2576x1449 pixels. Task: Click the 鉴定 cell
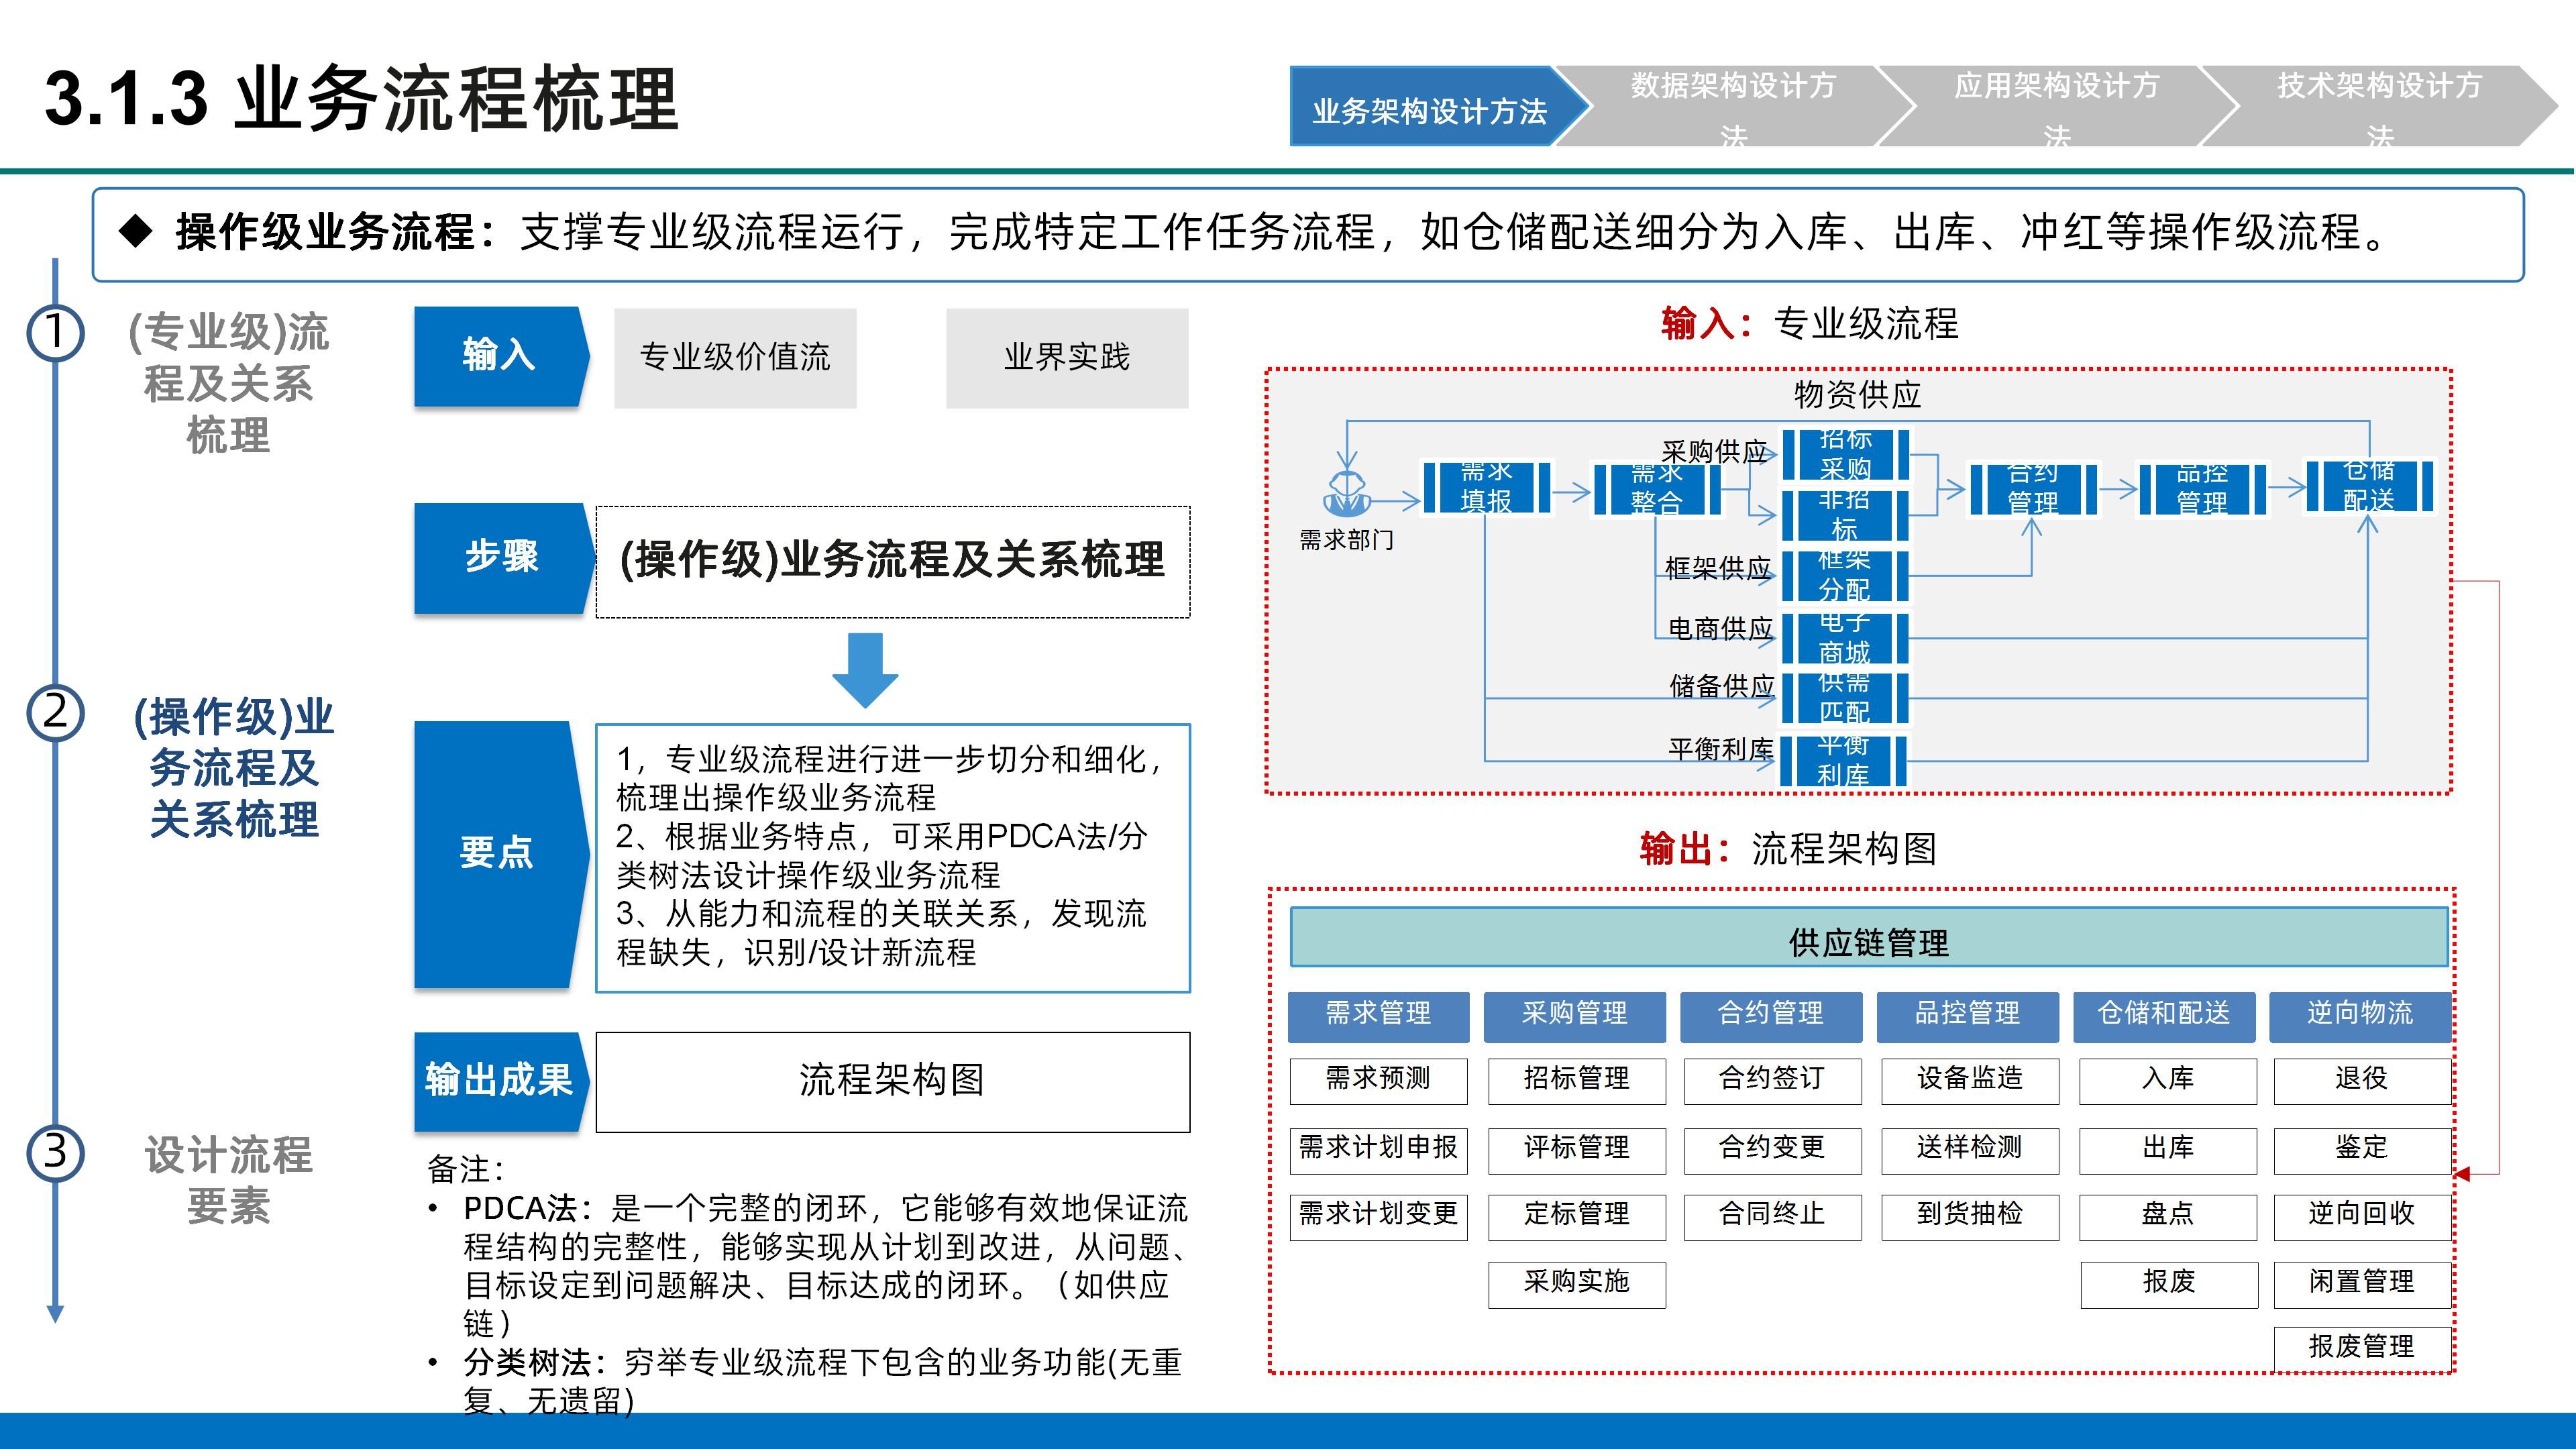click(2362, 1150)
